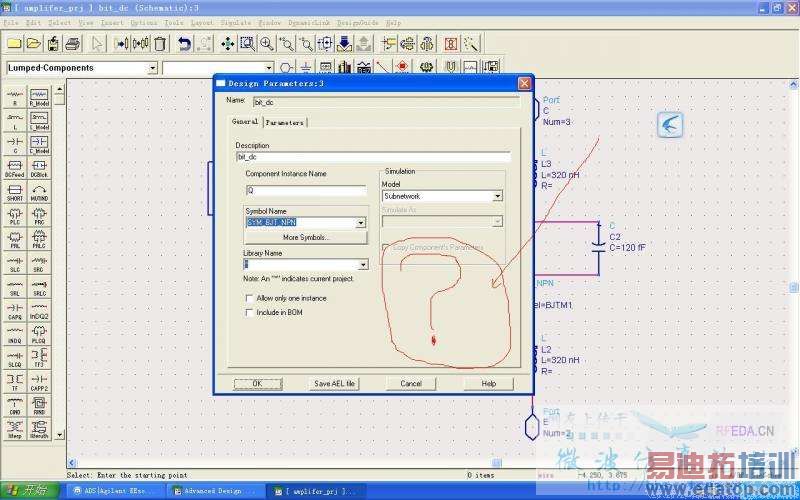Select the L inductor palette component
Viewport: 800px width, 500px height.
[15, 120]
